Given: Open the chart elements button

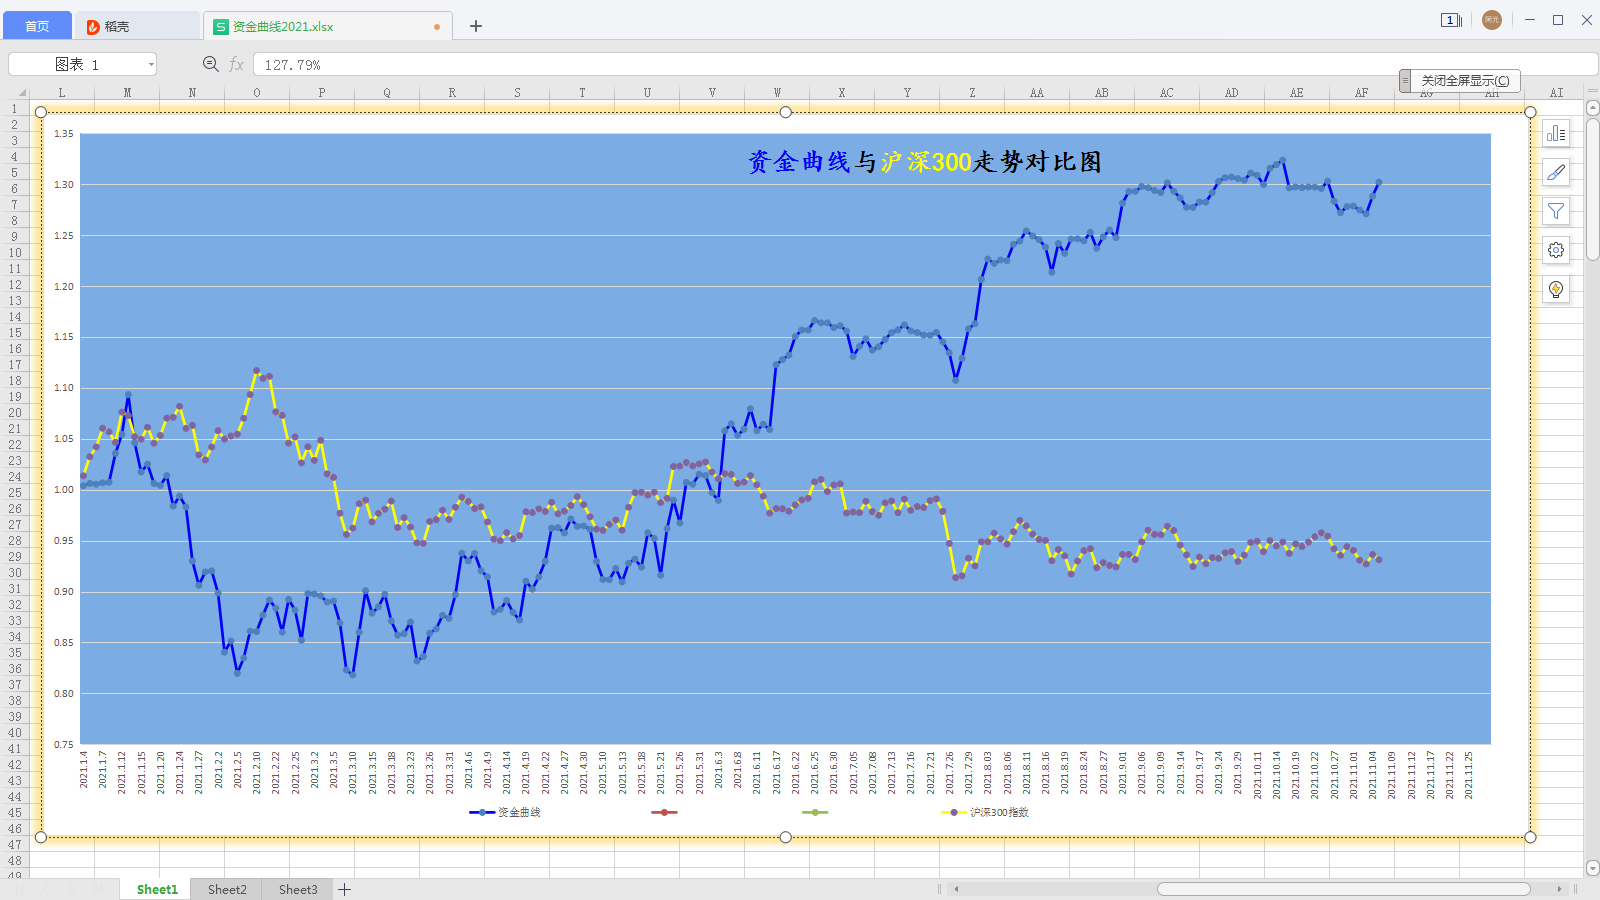Looking at the screenshot, I should (x=1556, y=134).
